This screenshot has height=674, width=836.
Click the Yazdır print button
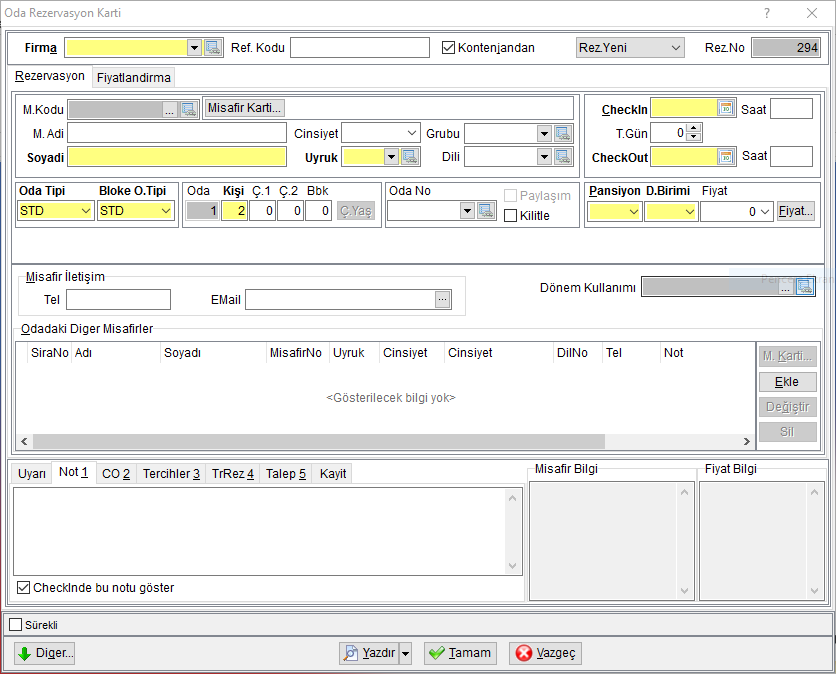click(370, 653)
